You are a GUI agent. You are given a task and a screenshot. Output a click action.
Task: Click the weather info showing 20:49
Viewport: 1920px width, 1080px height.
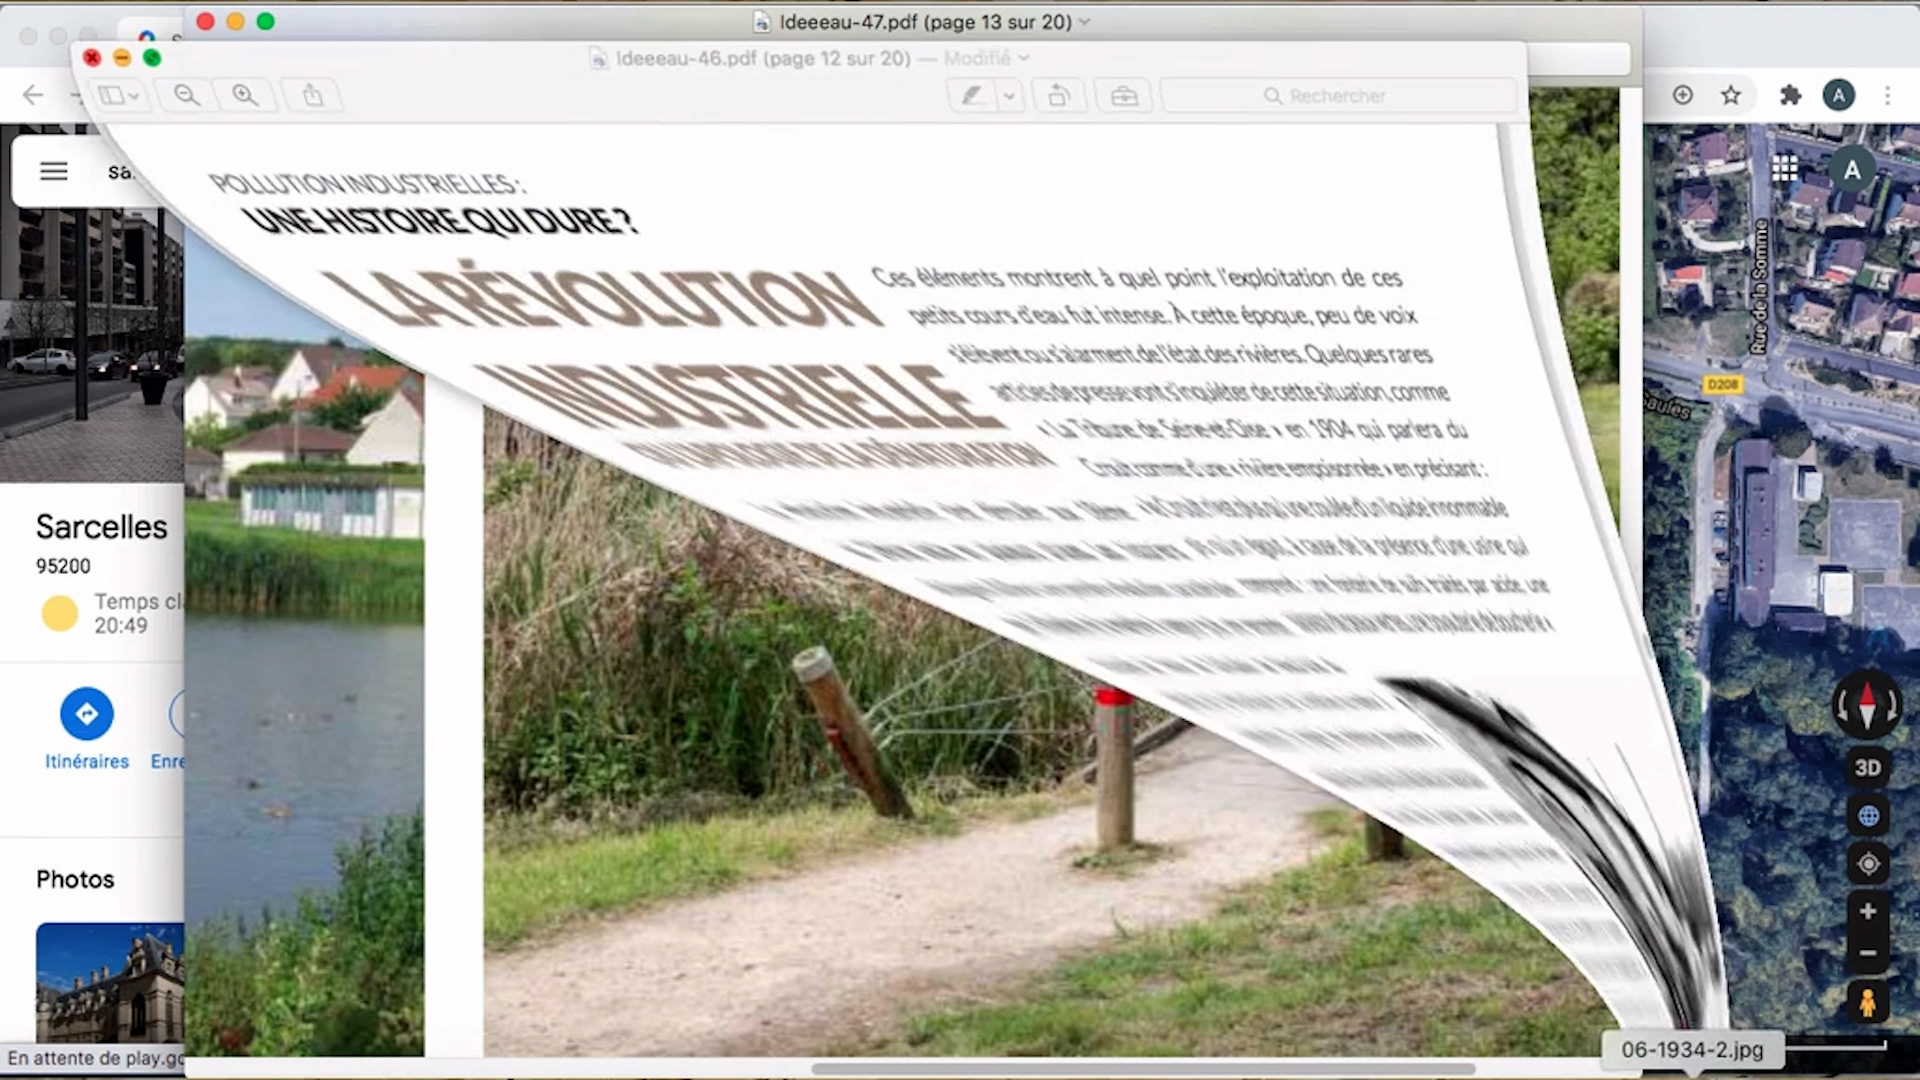[112, 613]
